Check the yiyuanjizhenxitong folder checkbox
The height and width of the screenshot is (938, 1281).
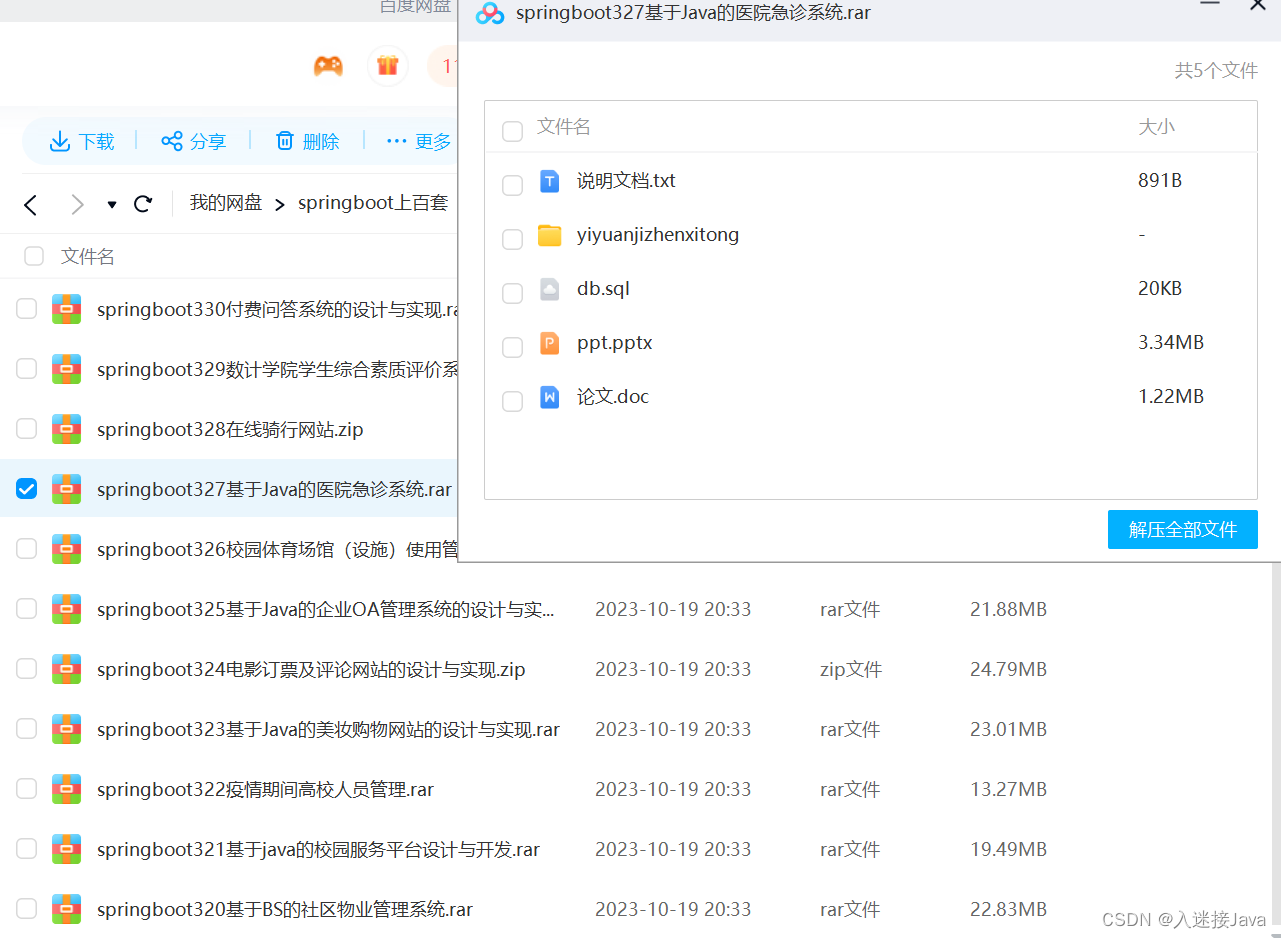pos(512,239)
